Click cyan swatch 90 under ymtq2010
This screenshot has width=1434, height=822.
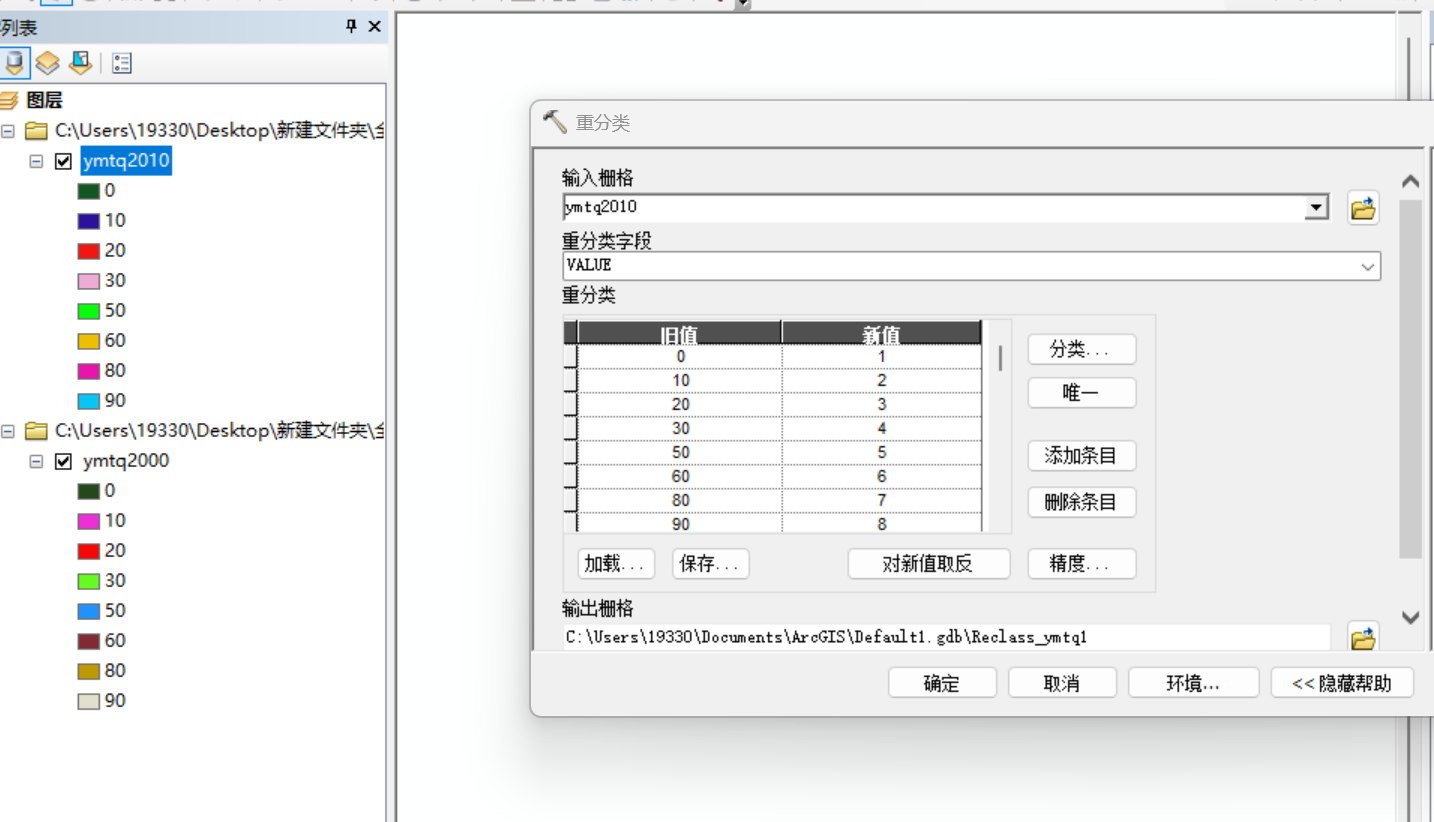(89, 401)
